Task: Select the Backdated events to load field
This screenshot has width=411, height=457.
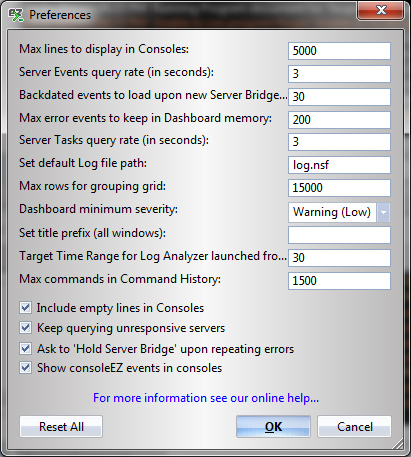Action: 339,97
